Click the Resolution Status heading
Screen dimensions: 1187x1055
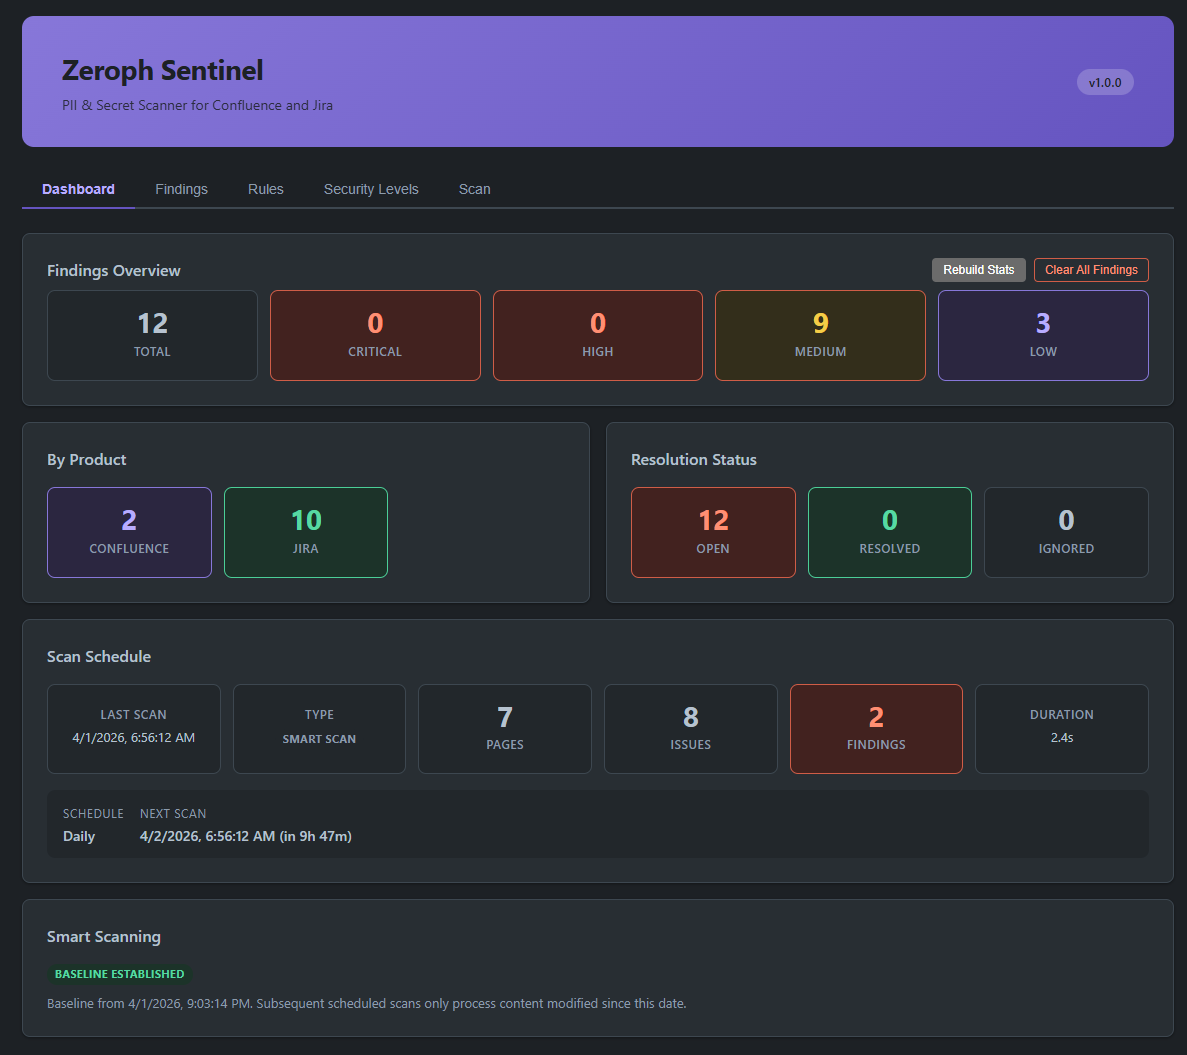(693, 460)
